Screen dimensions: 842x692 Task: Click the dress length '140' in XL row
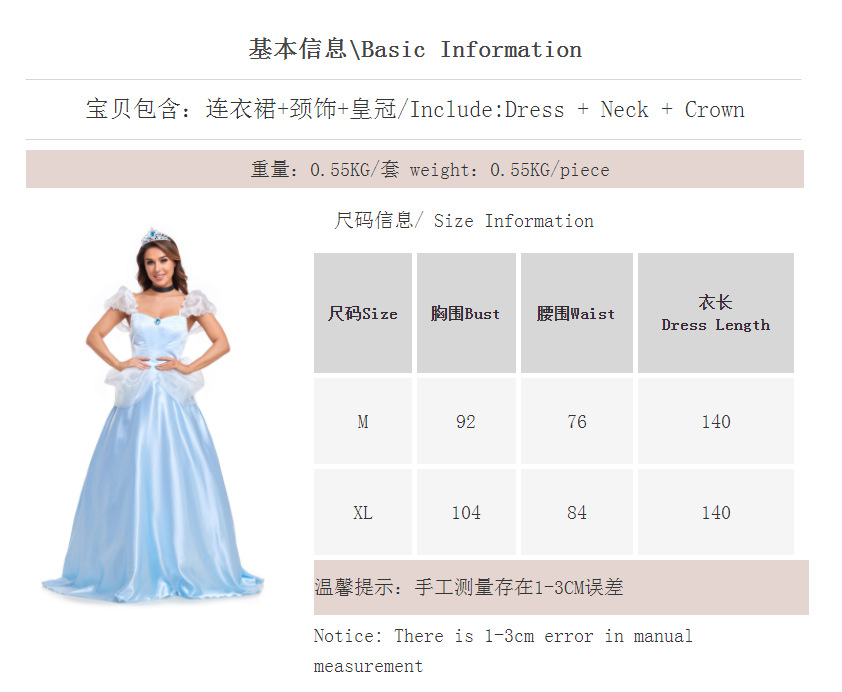[716, 512]
